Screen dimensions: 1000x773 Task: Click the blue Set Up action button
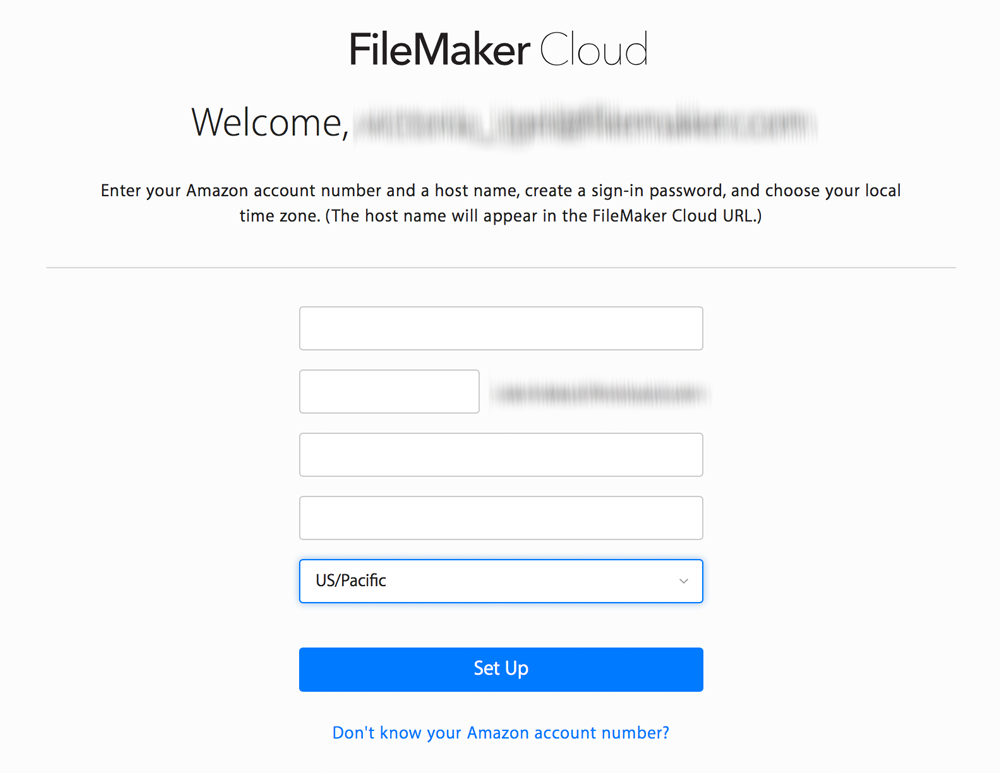(500, 669)
